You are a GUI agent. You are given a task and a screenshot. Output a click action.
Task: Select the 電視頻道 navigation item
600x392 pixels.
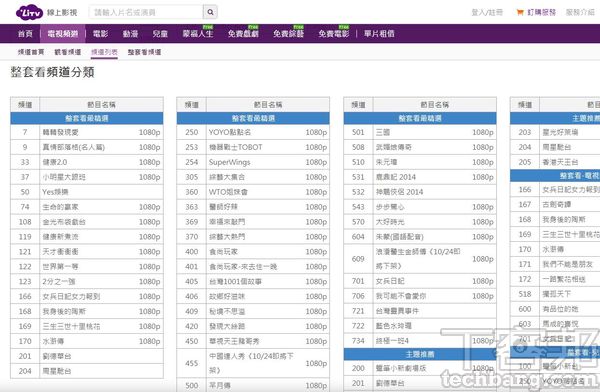pos(63,34)
